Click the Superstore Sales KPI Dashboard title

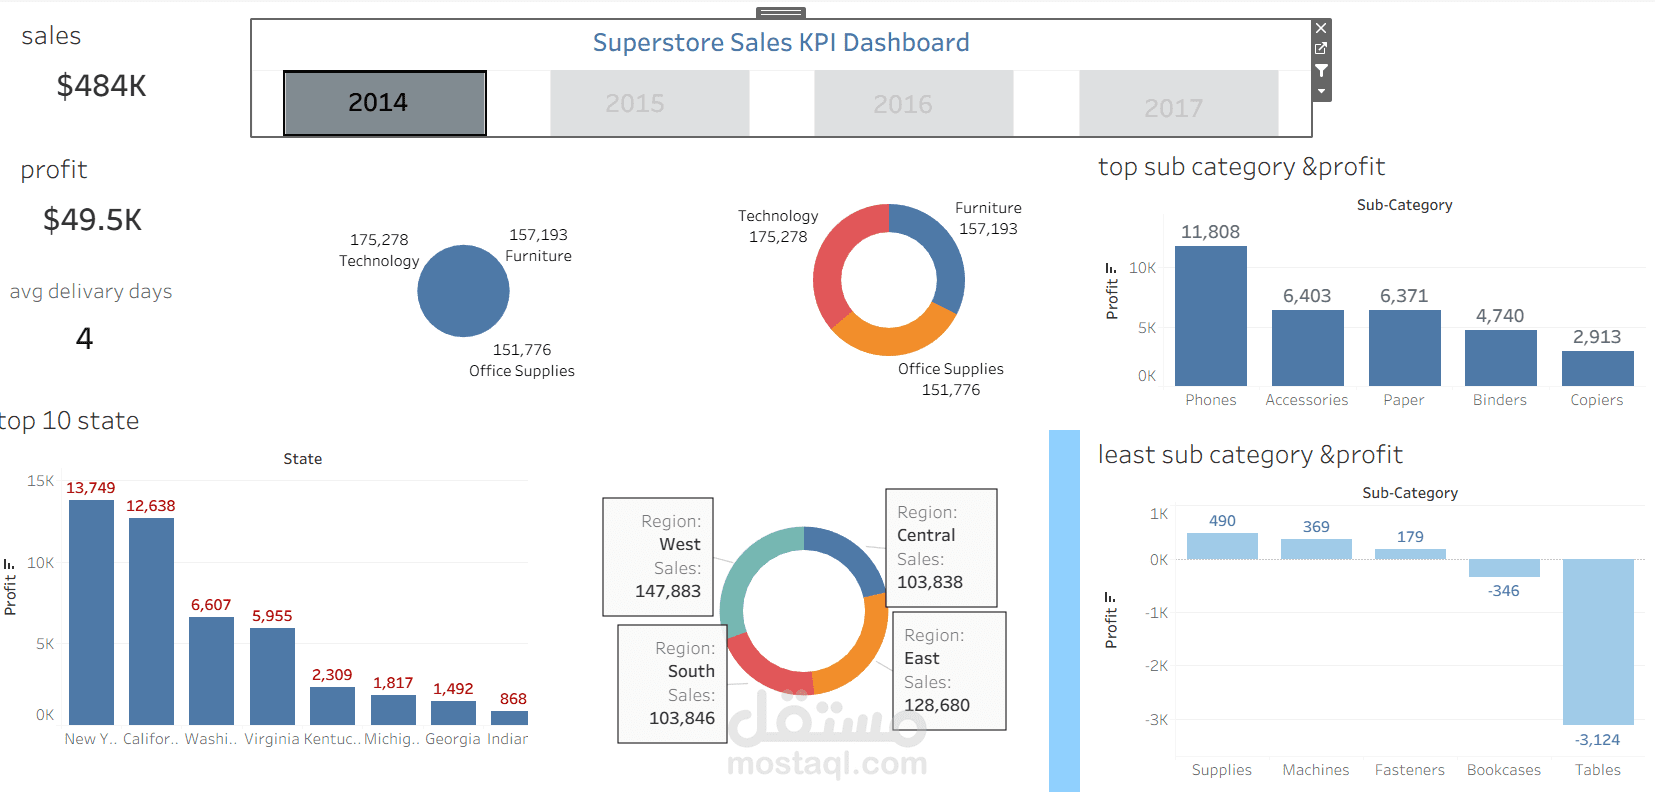(x=781, y=43)
